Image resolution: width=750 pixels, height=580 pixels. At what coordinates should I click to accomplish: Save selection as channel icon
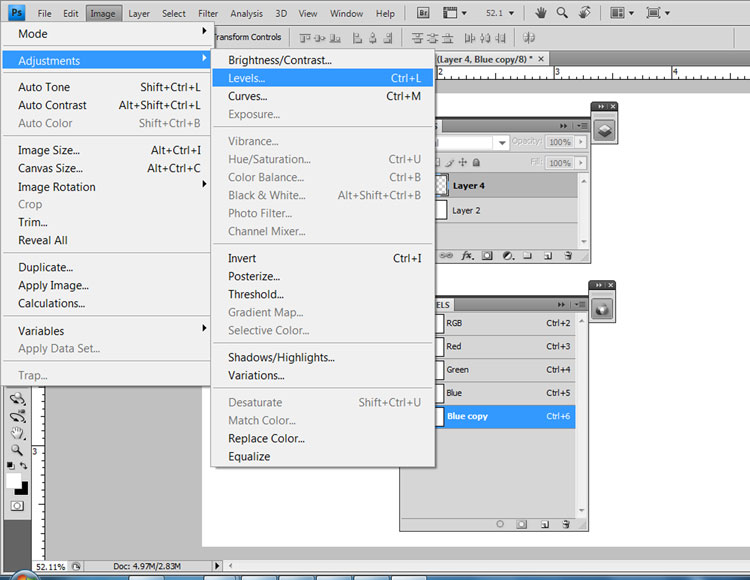click(521, 524)
